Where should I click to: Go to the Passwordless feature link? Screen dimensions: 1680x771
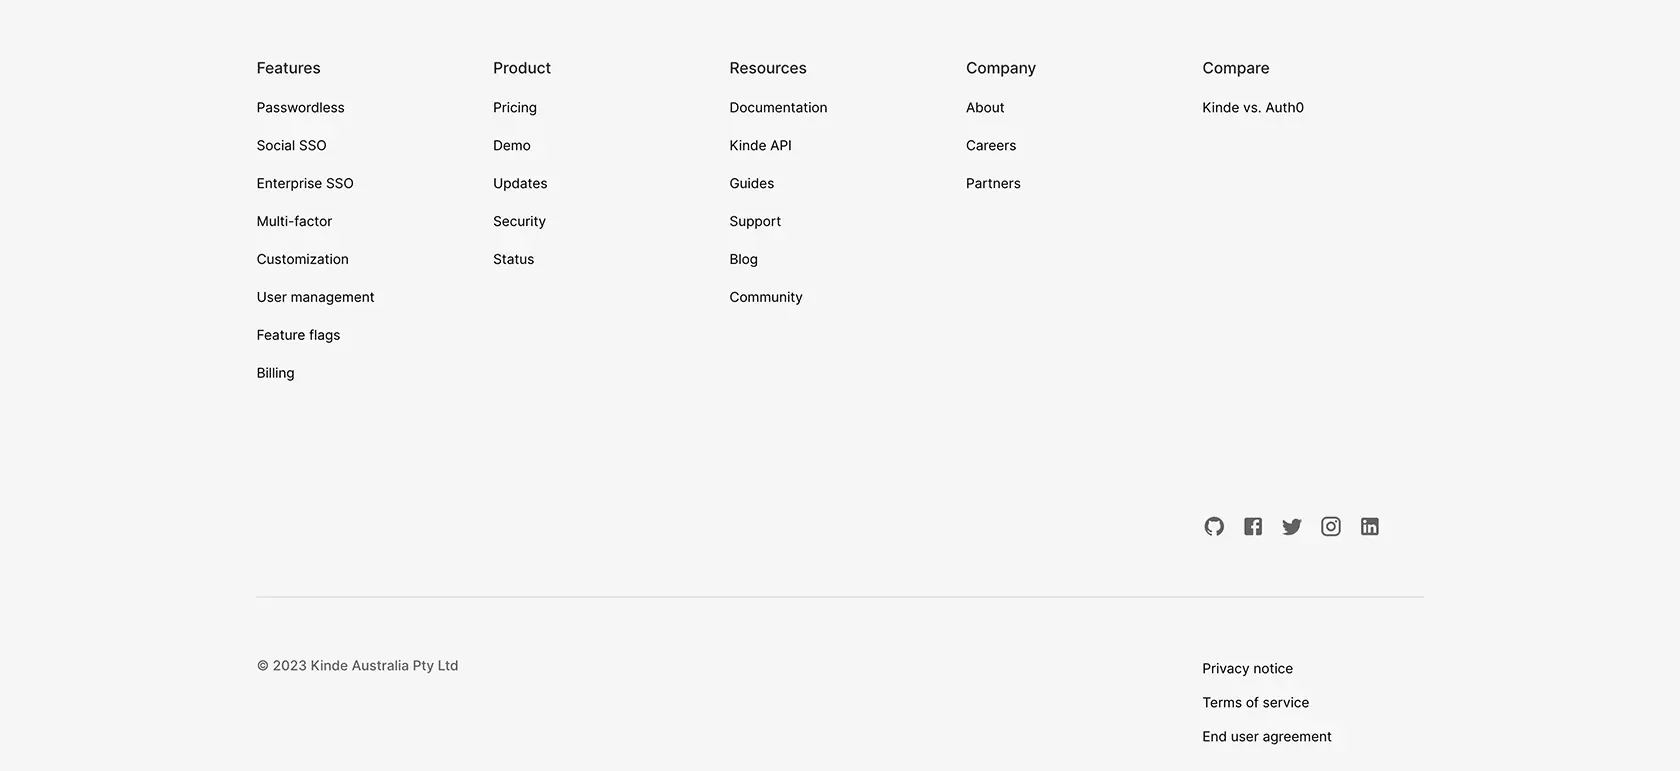click(x=300, y=107)
